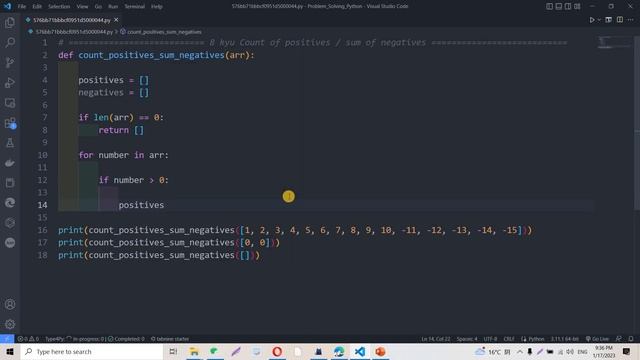Change indentation via Spaces: 4
Viewport: 640px width, 360px height.
click(467, 339)
